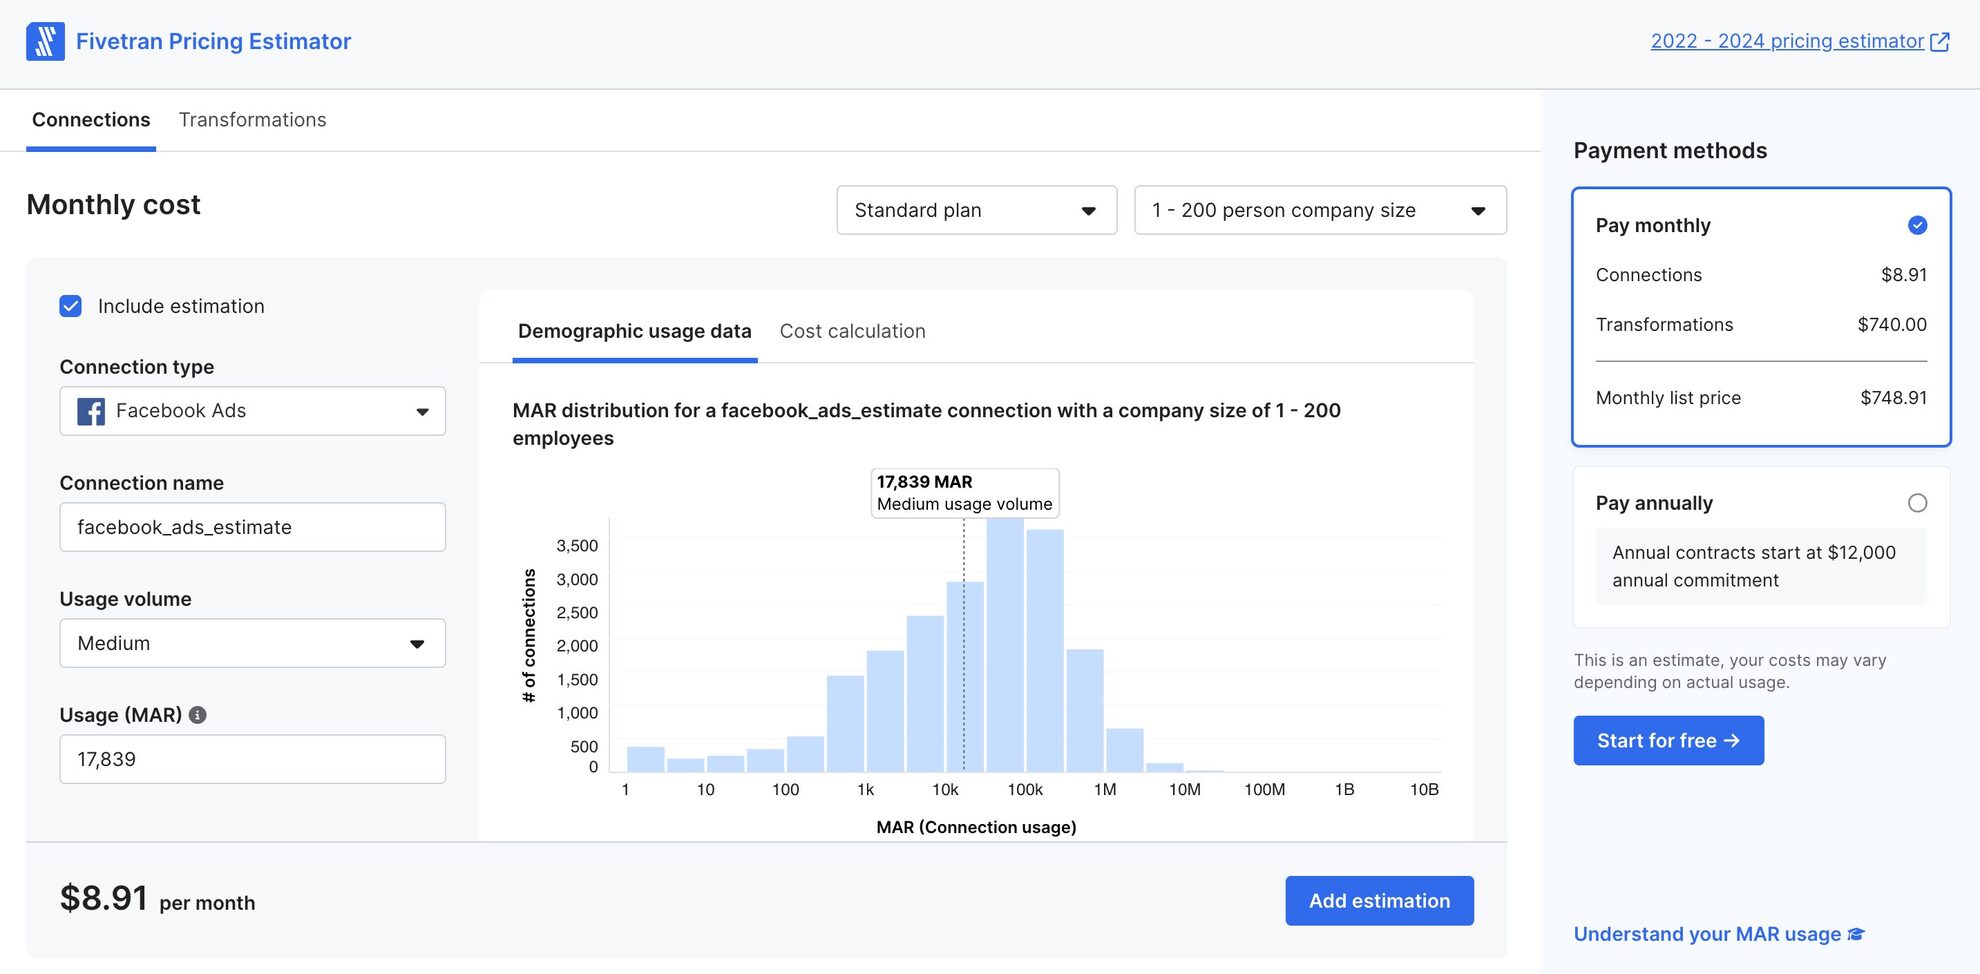Click the Usage (MAR) value field
The height and width of the screenshot is (974, 1980).
[253, 759]
